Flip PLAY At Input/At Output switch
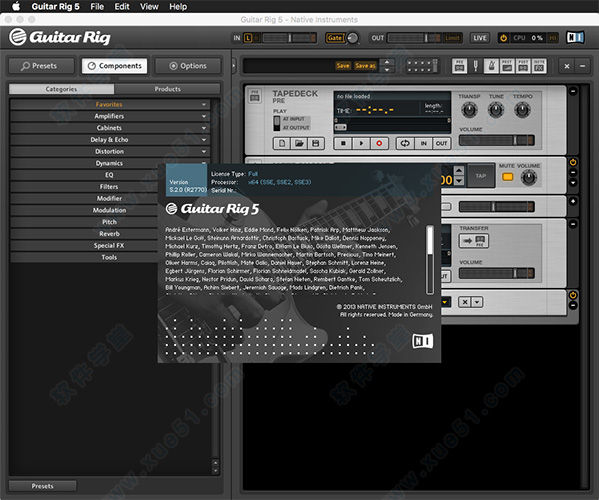 pos(277,123)
